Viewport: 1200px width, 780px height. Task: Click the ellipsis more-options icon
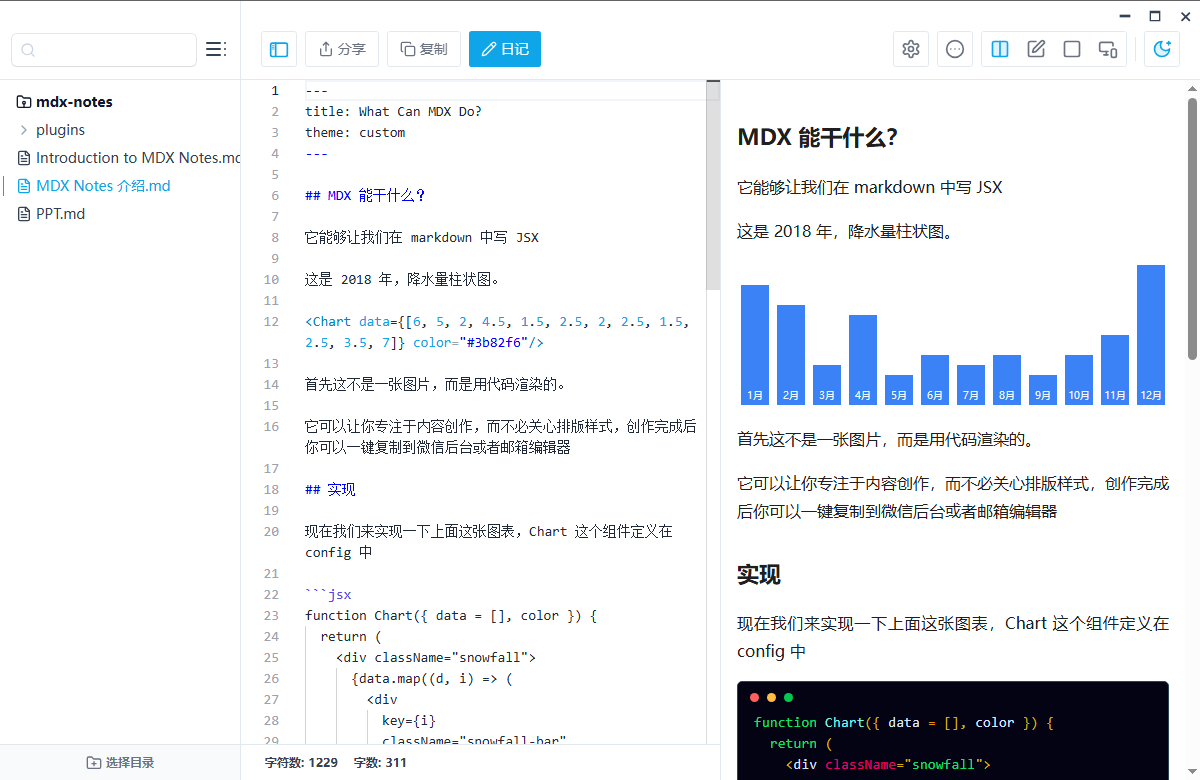pos(954,48)
